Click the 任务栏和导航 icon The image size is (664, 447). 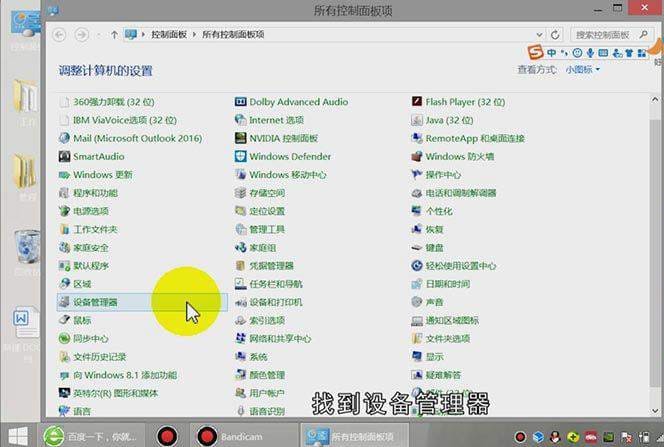241,284
